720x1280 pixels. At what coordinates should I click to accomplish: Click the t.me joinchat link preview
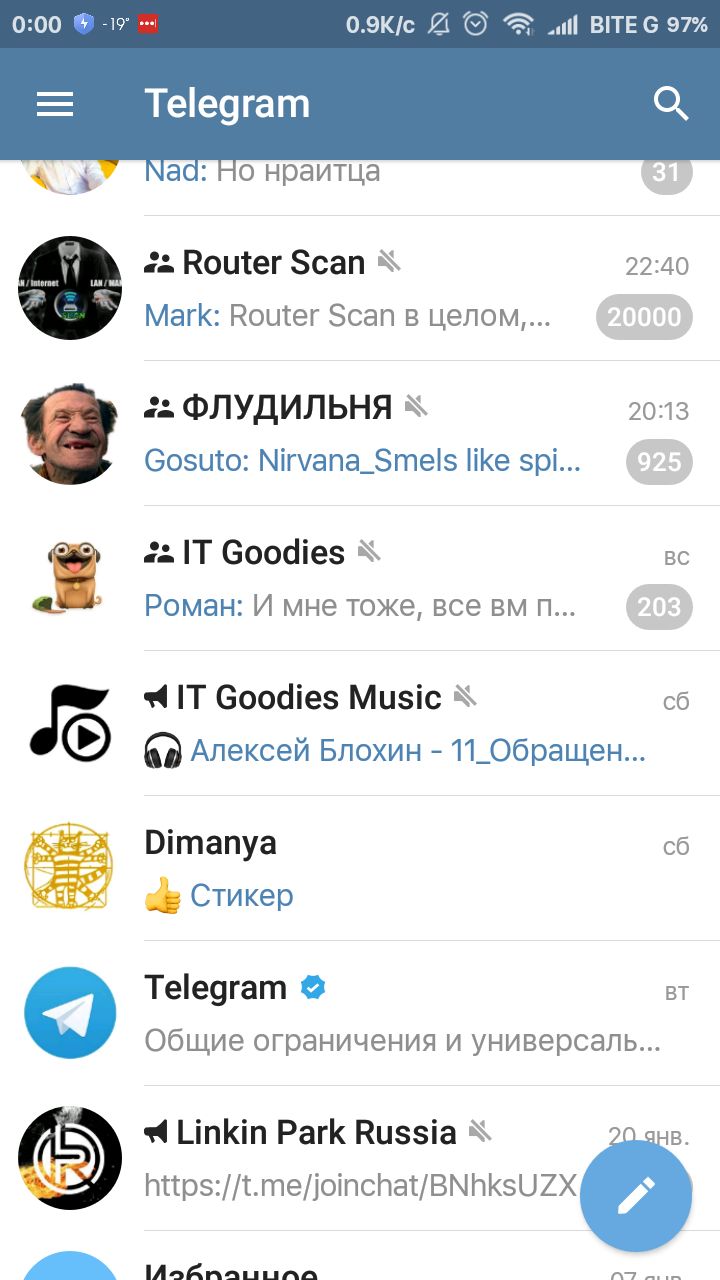point(361,1186)
